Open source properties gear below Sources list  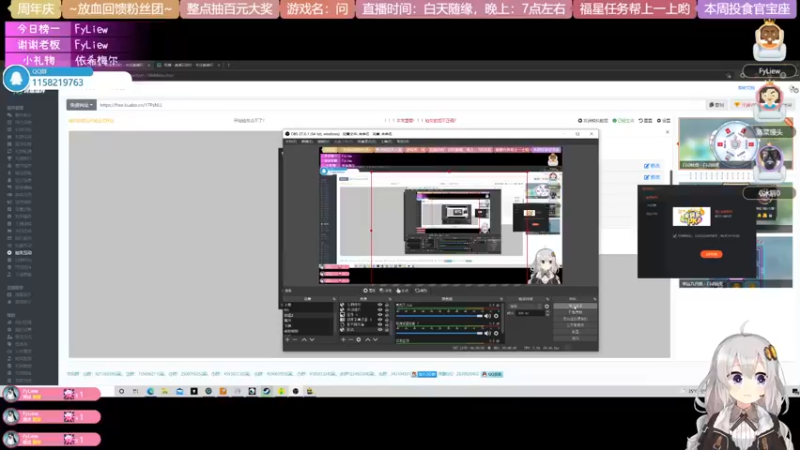pyautogui.click(x=359, y=339)
